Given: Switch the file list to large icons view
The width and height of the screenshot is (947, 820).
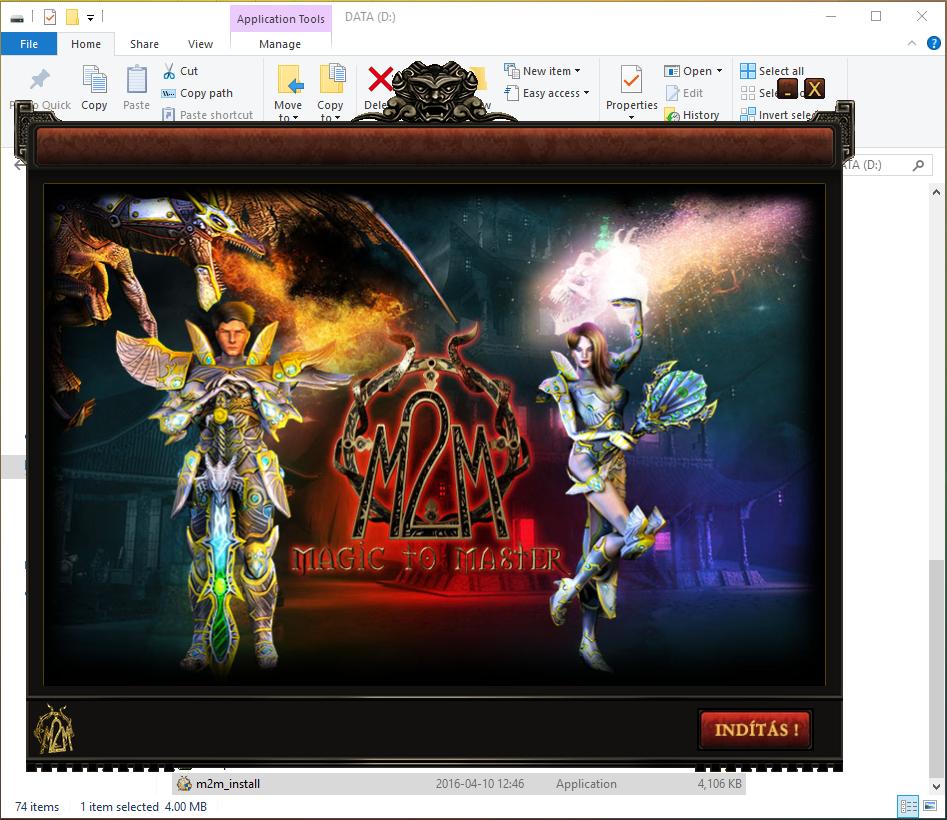Looking at the screenshot, I should tap(930, 806).
